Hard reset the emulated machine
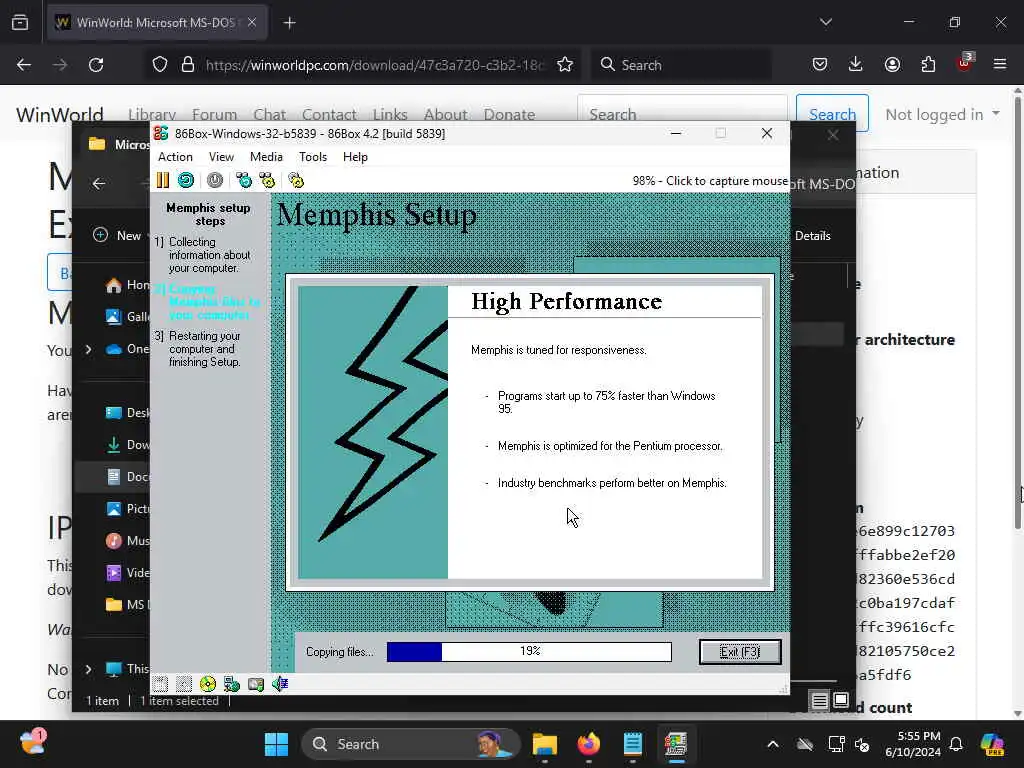Screen dimensions: 1024x768 (x=186, y=180)
